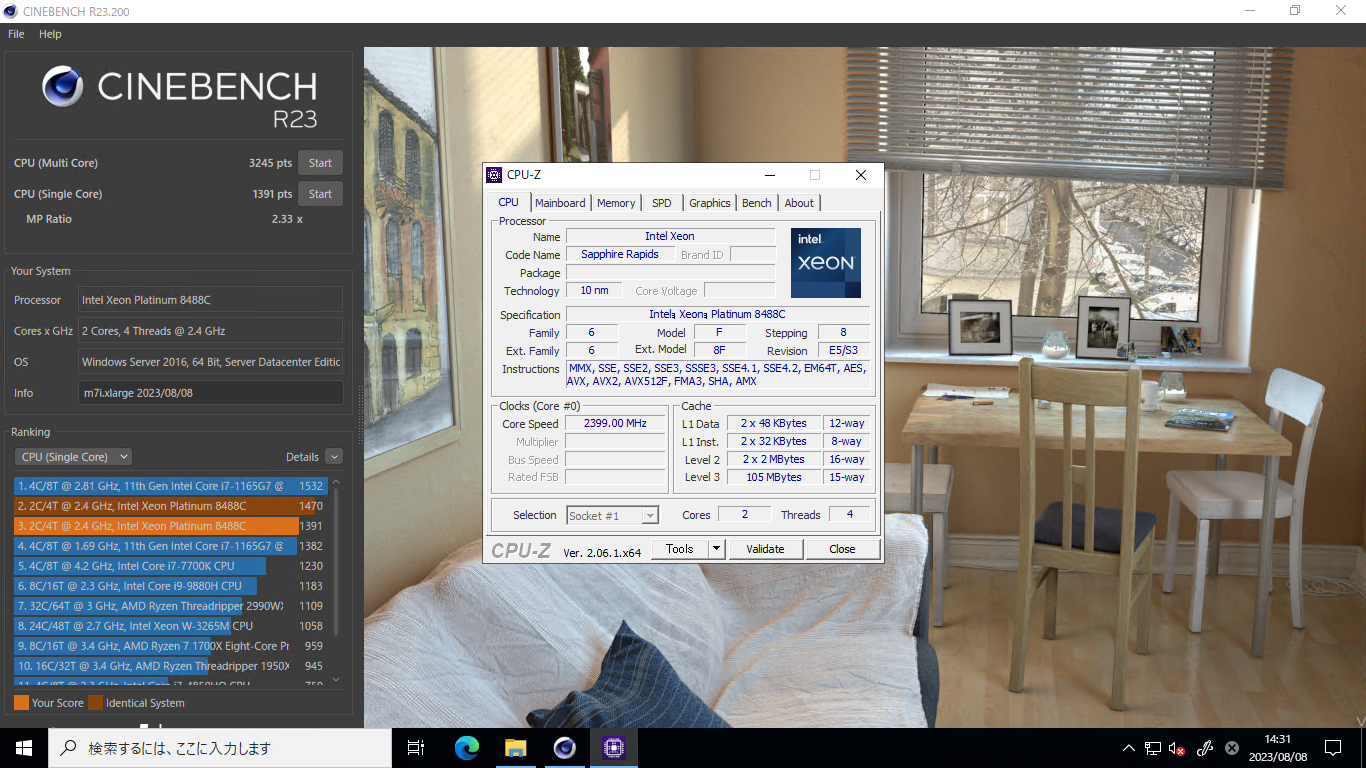The image size is (1366, 768).
Task: Click the Cinebench title bar app icon
Action: 11,11
